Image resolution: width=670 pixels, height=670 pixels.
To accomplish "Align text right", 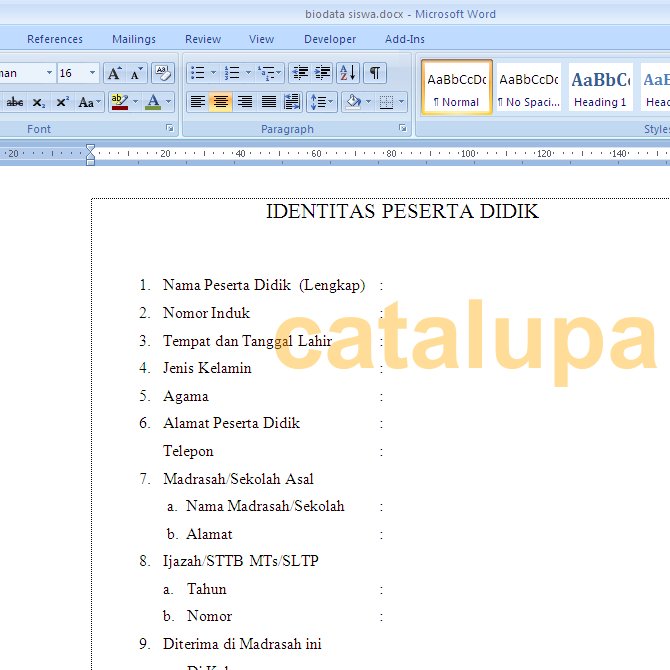I will 244,102.
